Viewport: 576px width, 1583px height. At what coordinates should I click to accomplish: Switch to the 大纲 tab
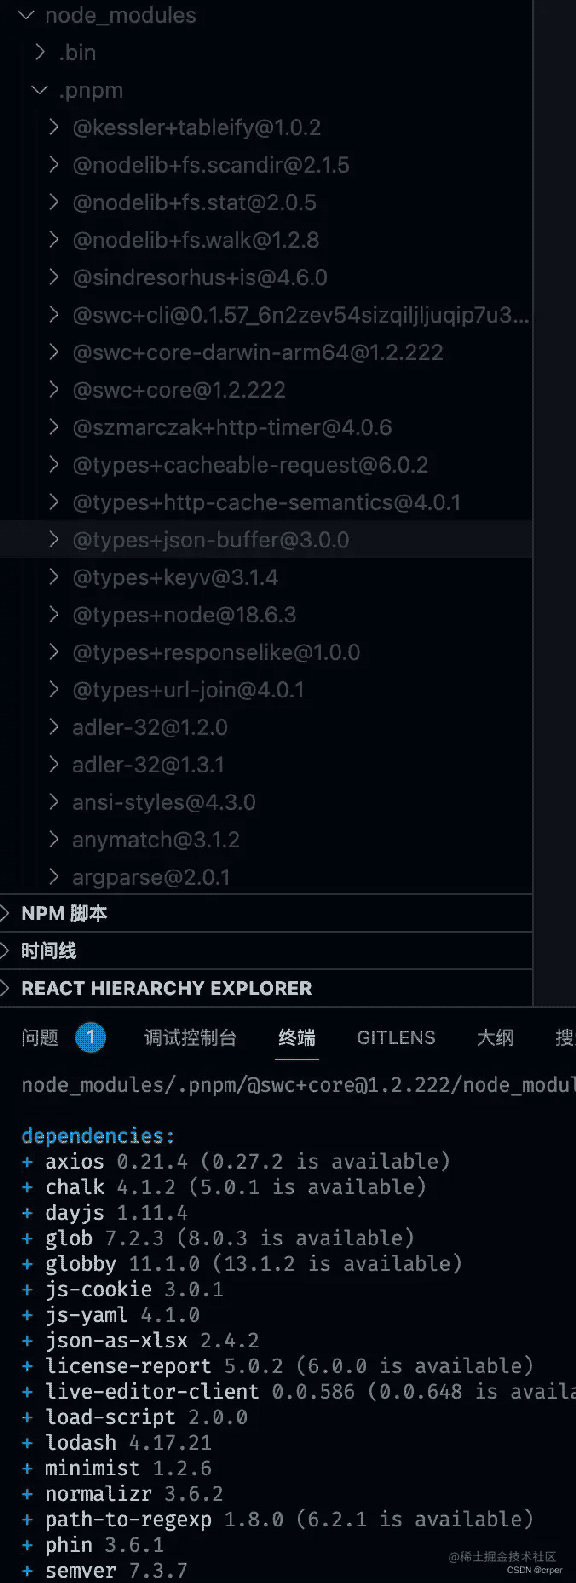(x=495, y=1037)
